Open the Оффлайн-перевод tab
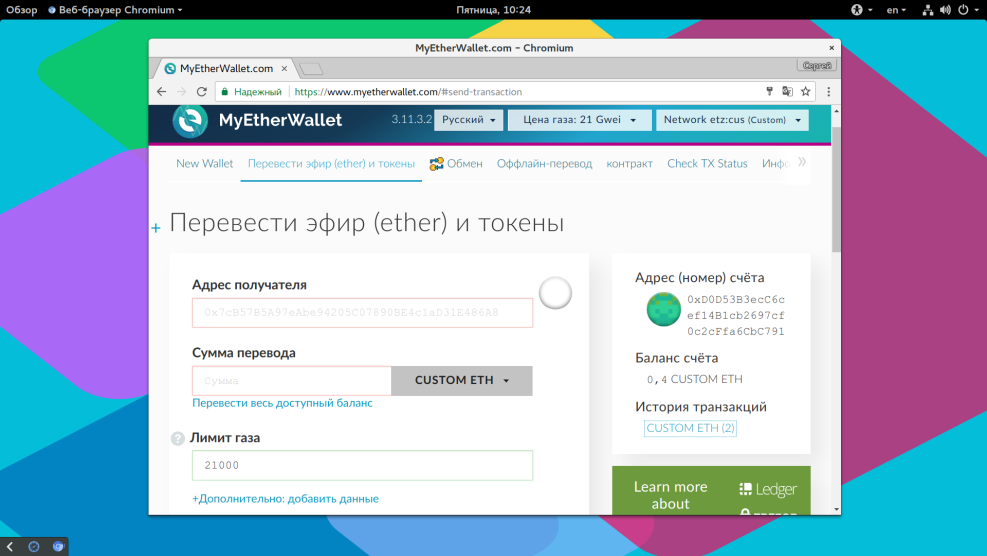This screenshot has height=556, width=987. (544, 164)
